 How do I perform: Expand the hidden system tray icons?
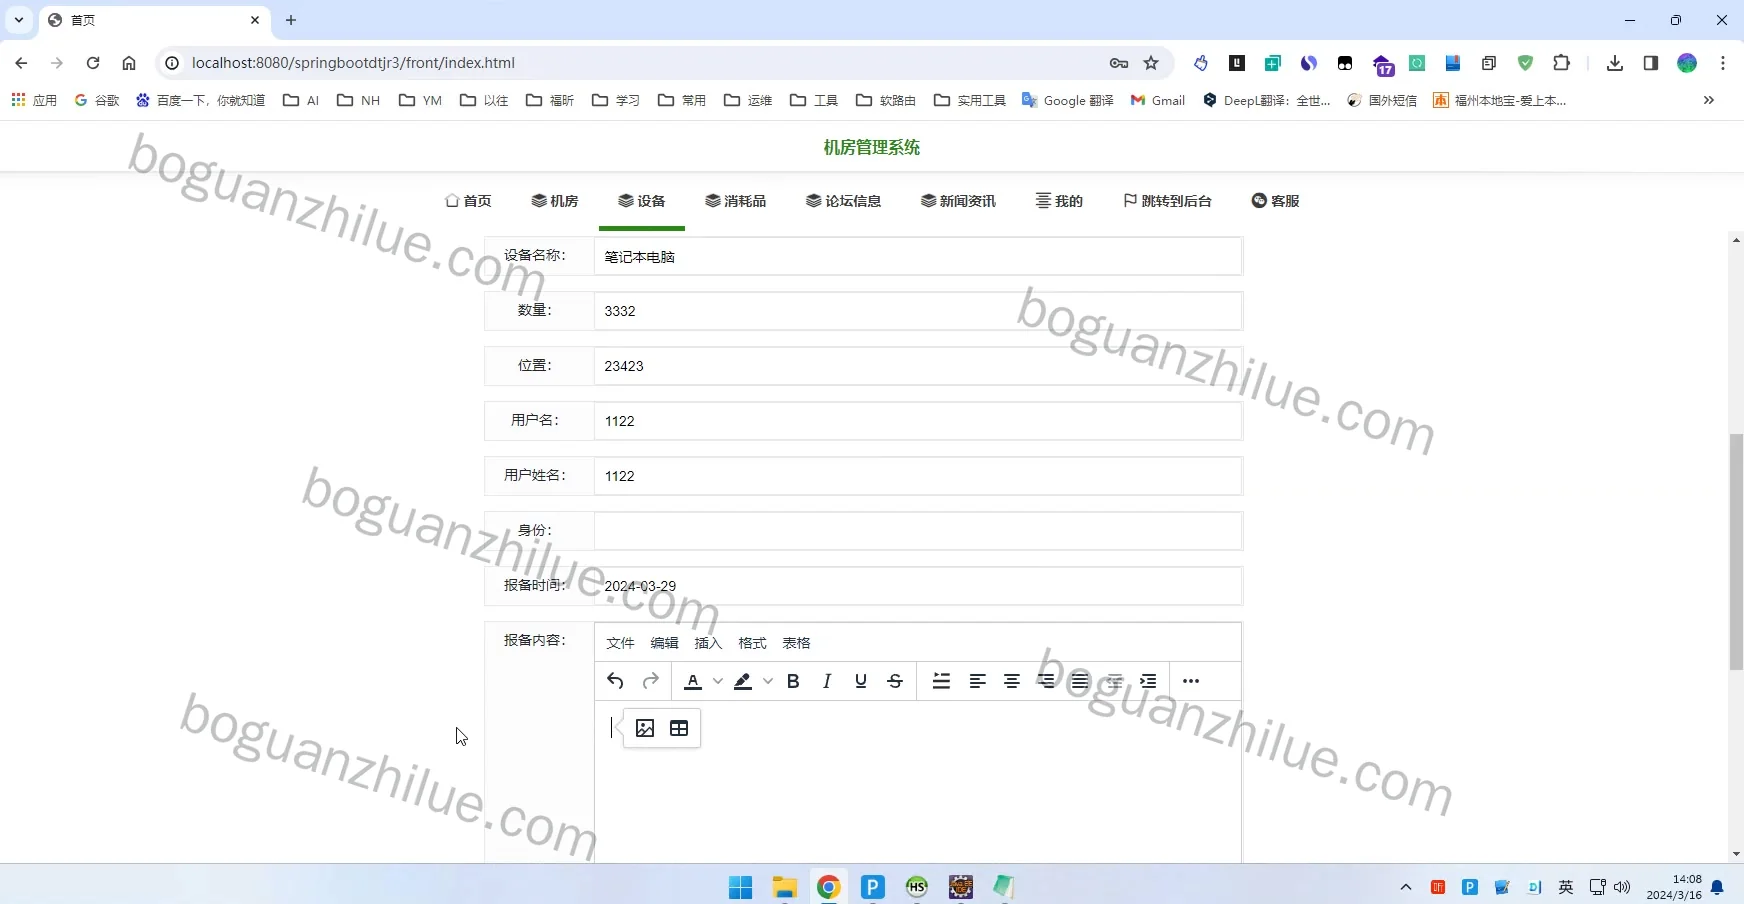[x=1406, y=887]
